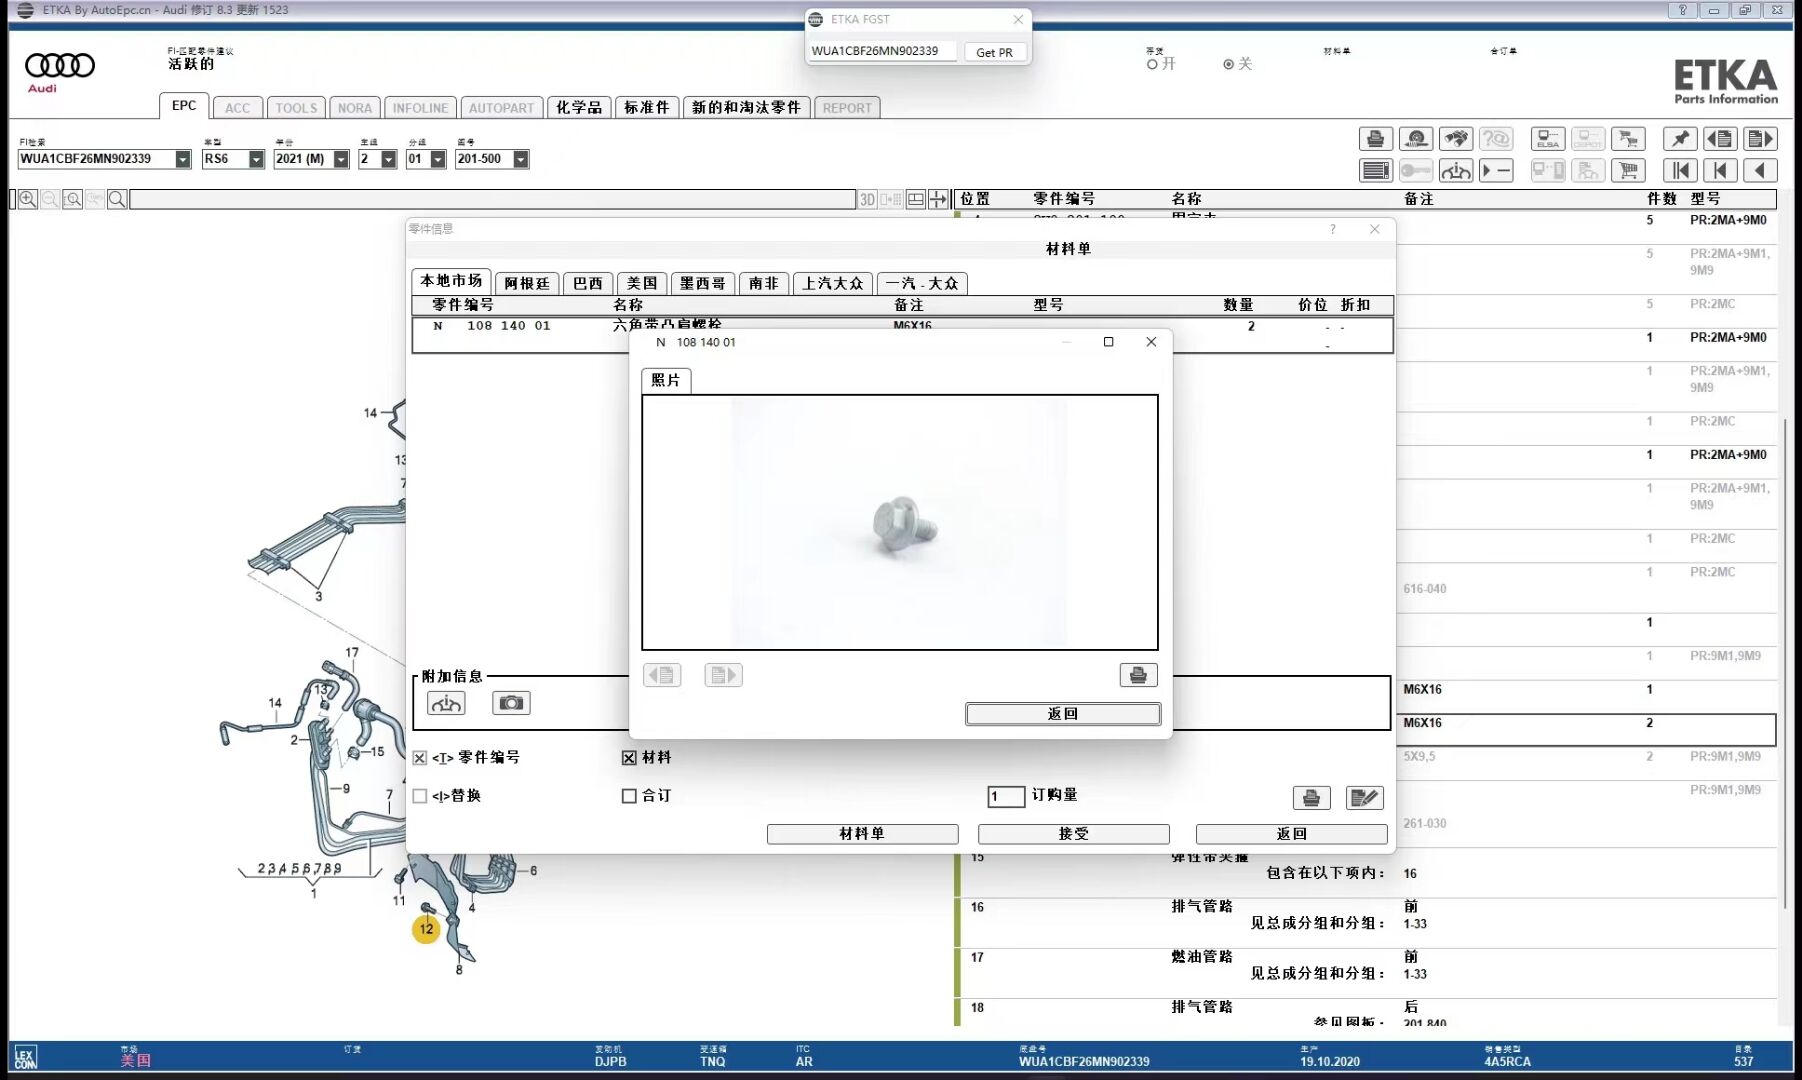
Task: Click the camera icon under 附加信息
Action: [x=511, y=703]
